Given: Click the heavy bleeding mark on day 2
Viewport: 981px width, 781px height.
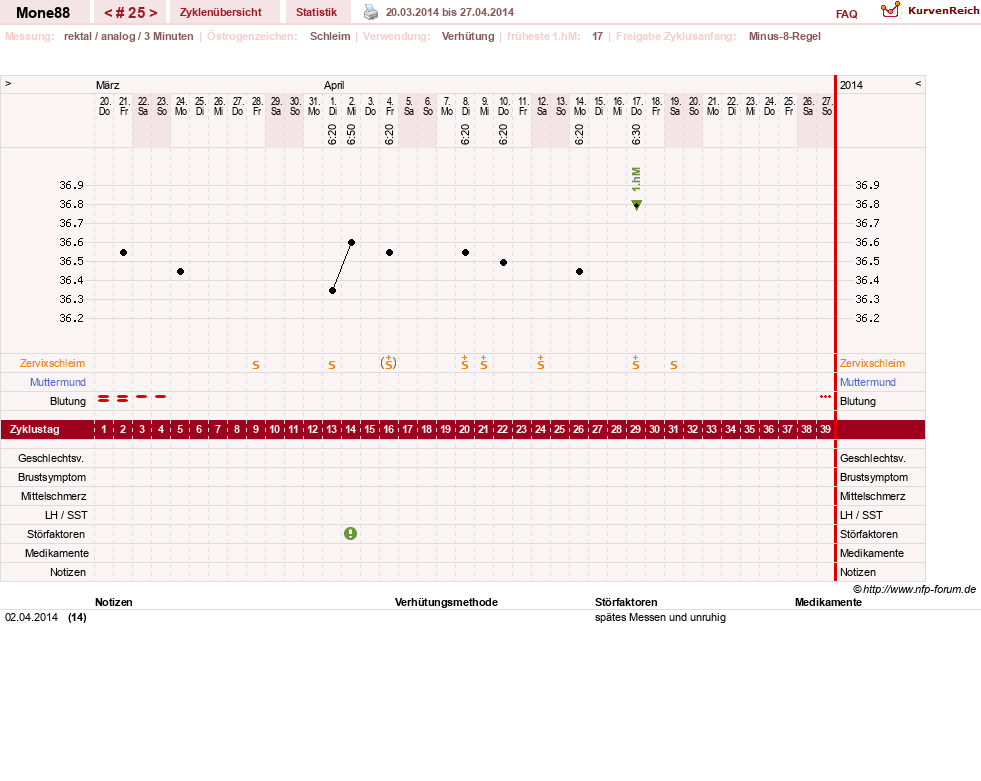Looking at the screenshot, I should coord(123,398).
